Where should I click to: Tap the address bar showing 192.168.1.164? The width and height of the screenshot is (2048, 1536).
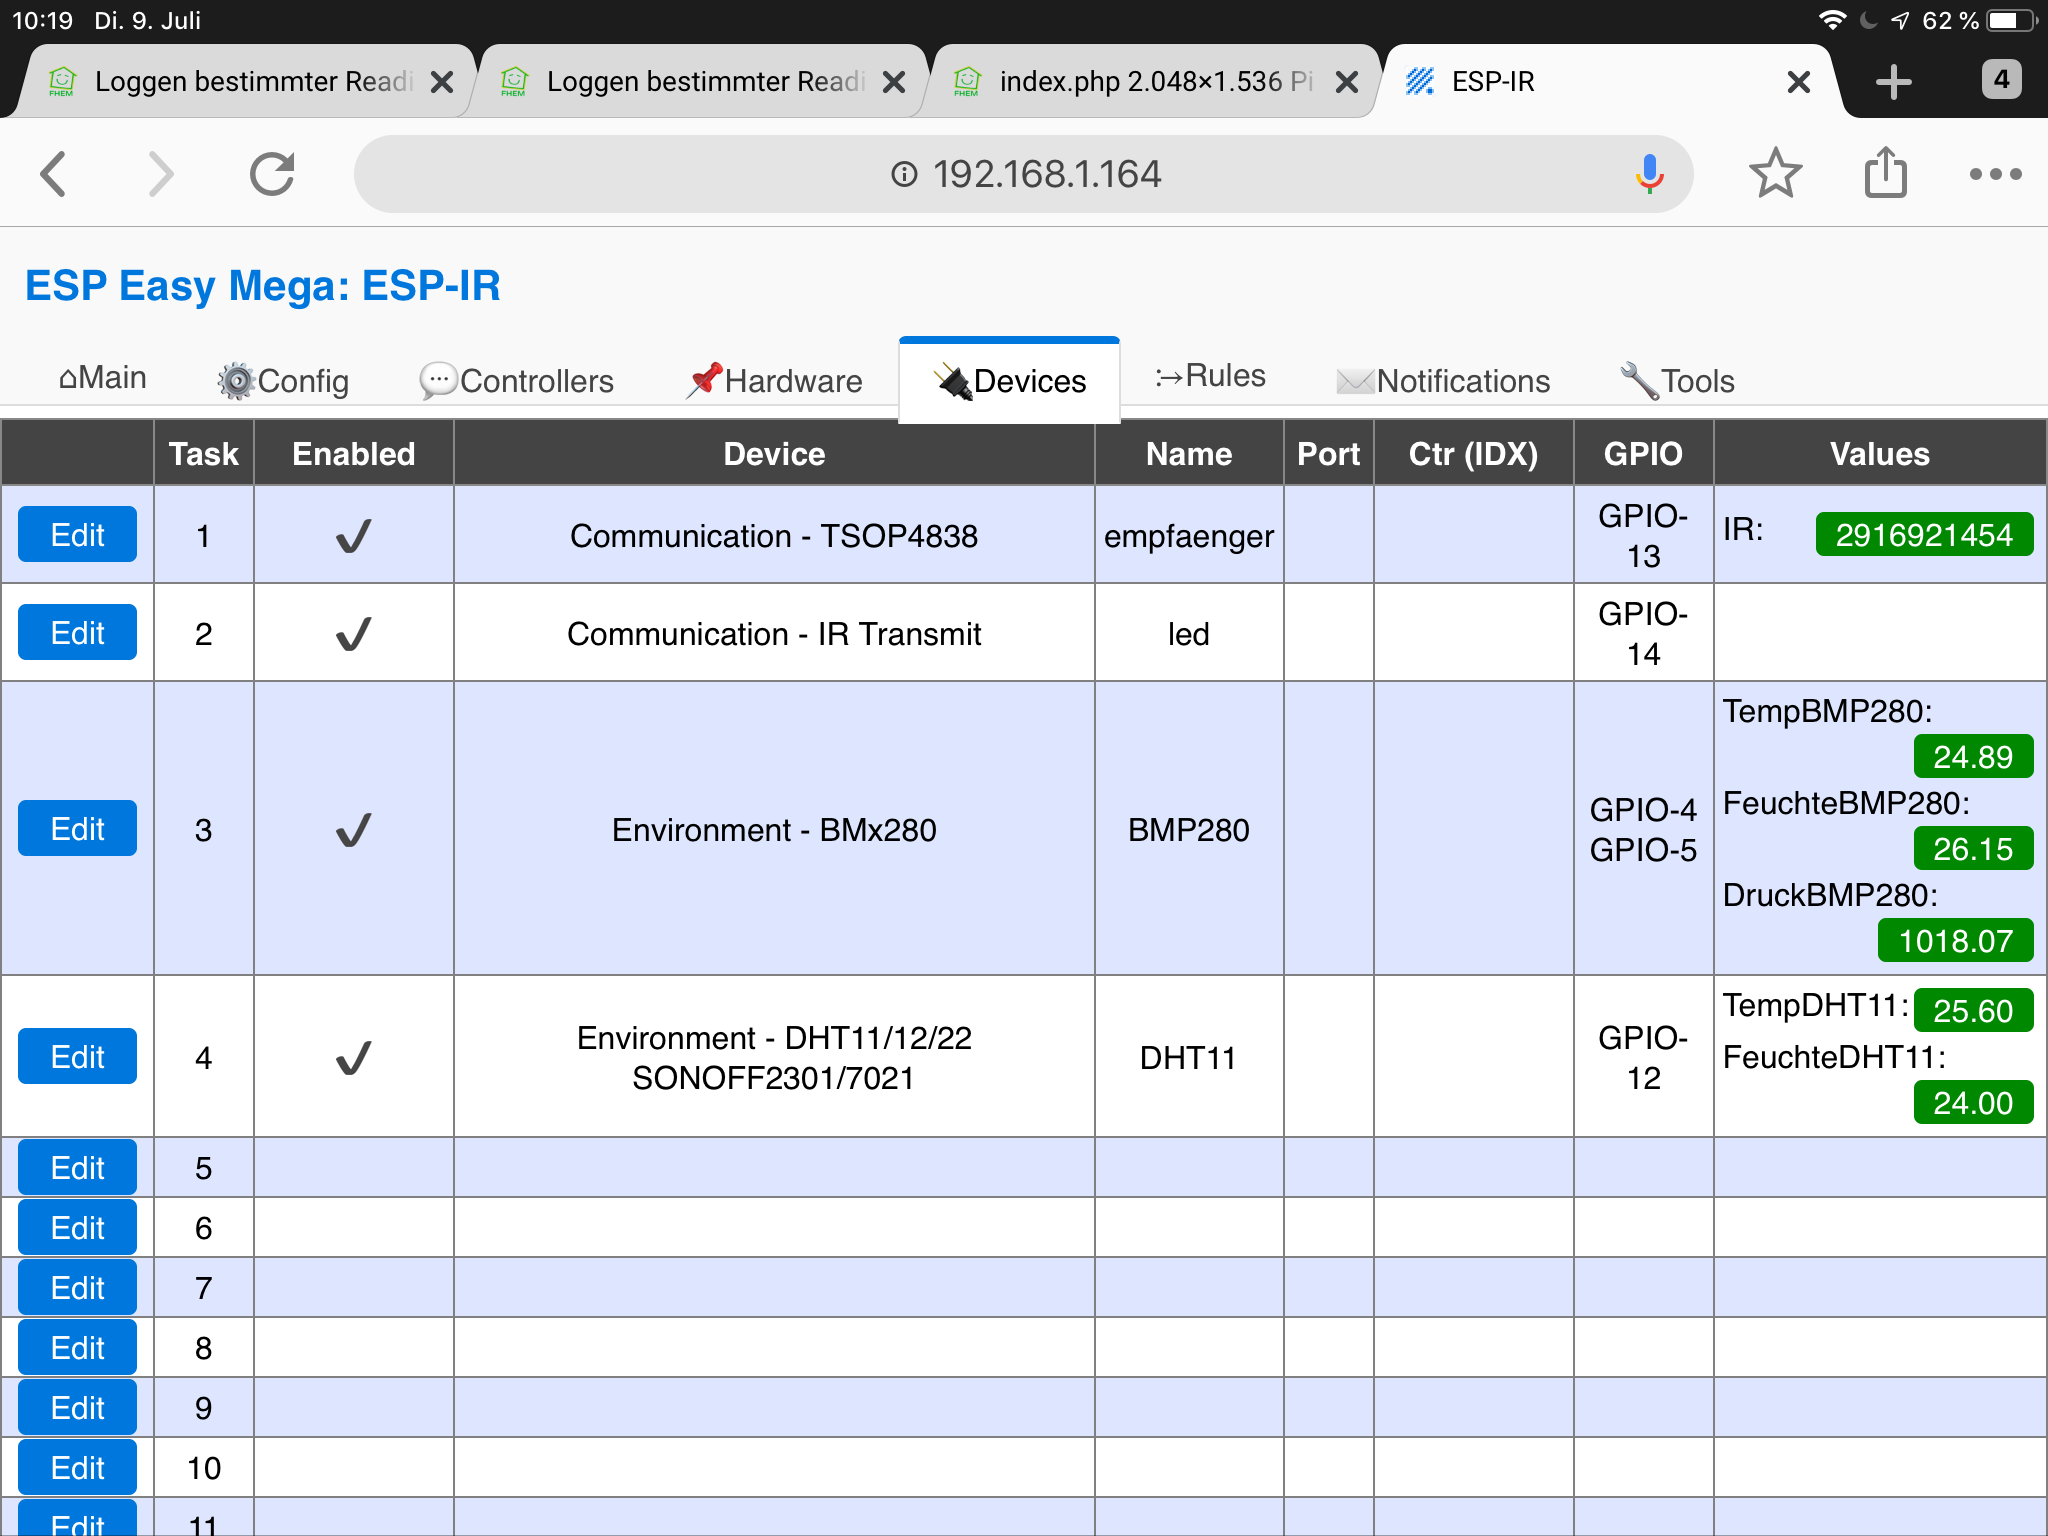[x=1024, y=174]
